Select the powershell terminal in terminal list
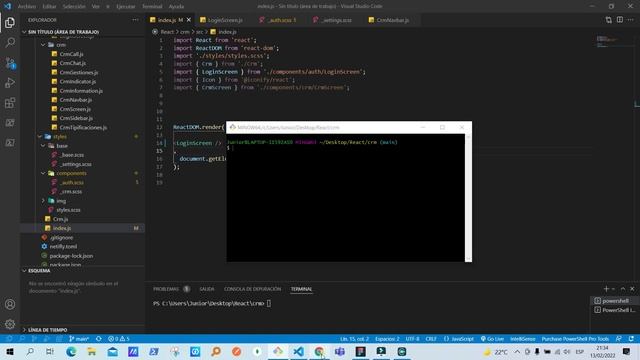The image size is (640, 360). (614, 301)
